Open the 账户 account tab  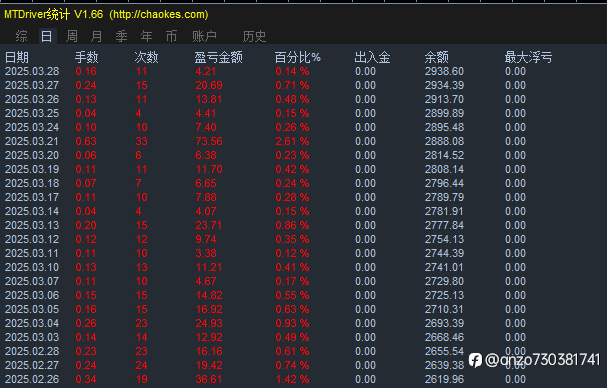pyautogui.click(x=204, y=36)
